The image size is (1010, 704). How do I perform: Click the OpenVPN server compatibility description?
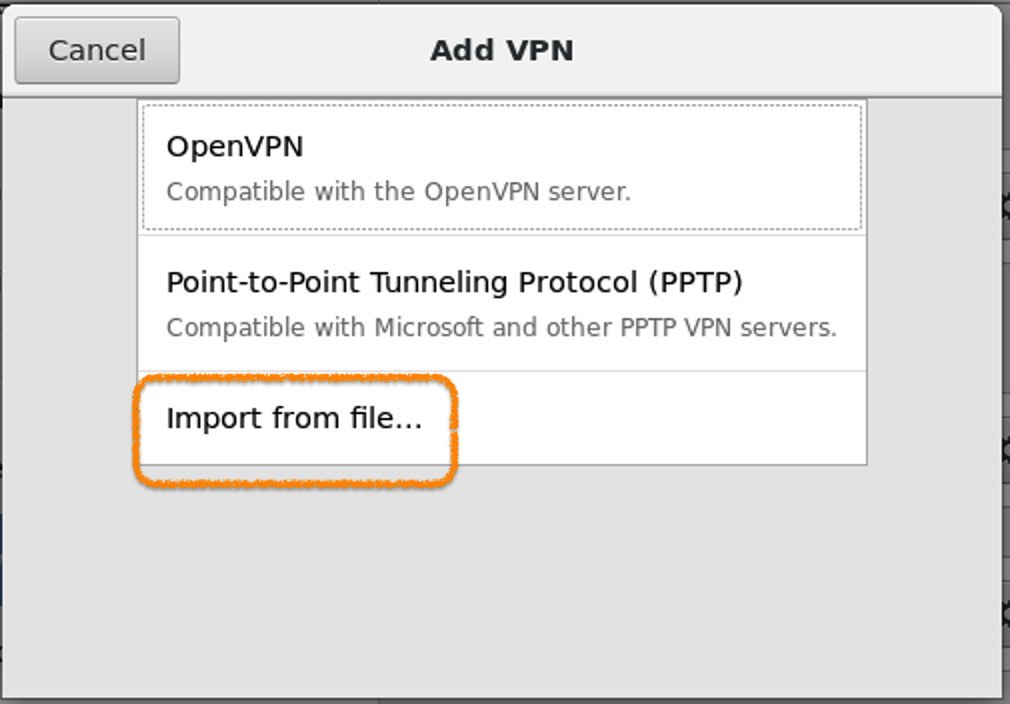click(x=398, y=191)
